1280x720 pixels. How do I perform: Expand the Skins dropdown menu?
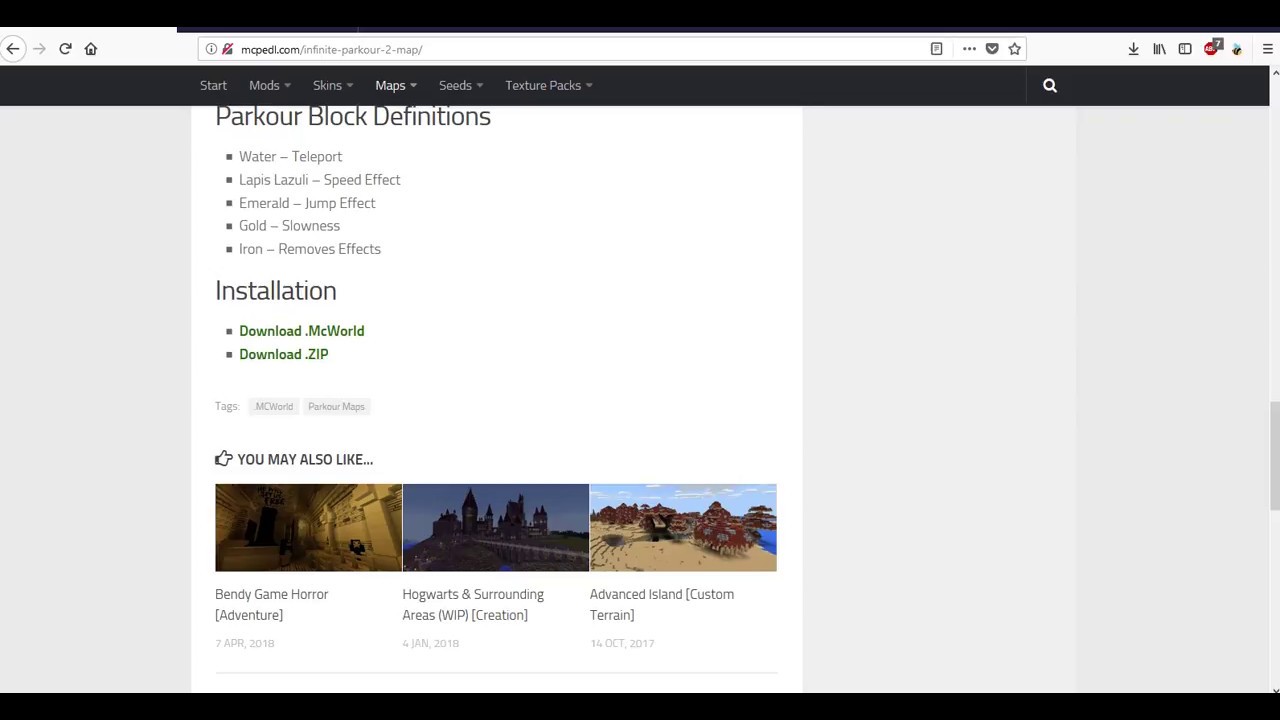333,86
